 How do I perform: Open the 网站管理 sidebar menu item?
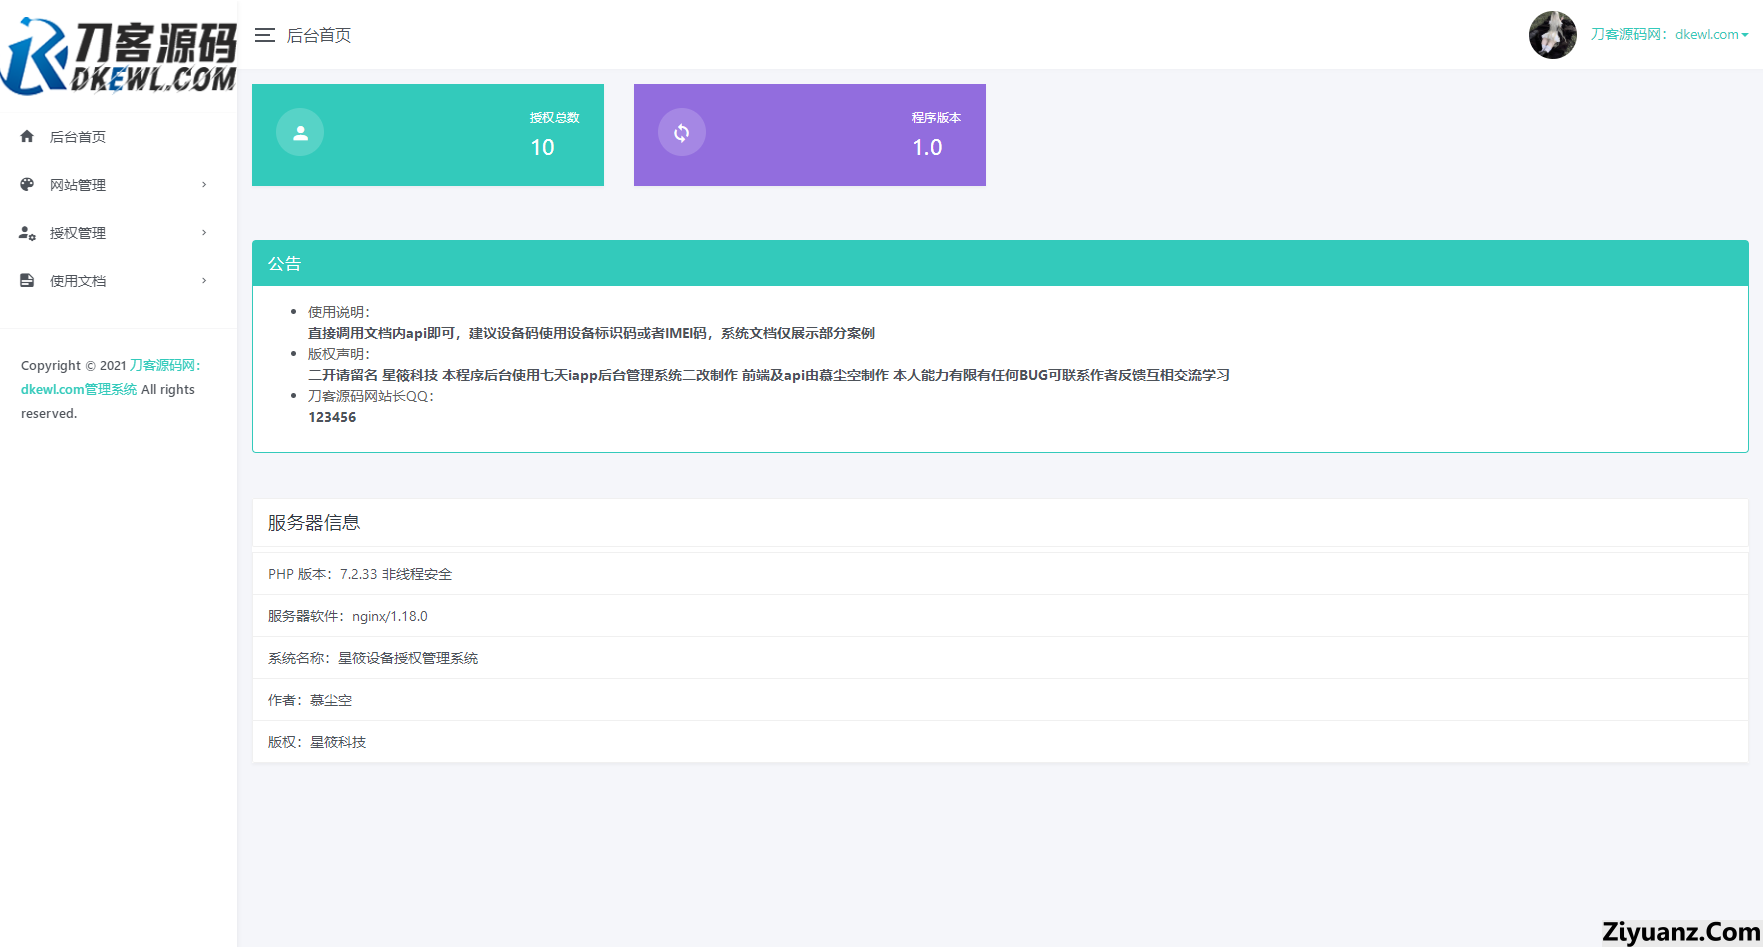click(78, 185)
